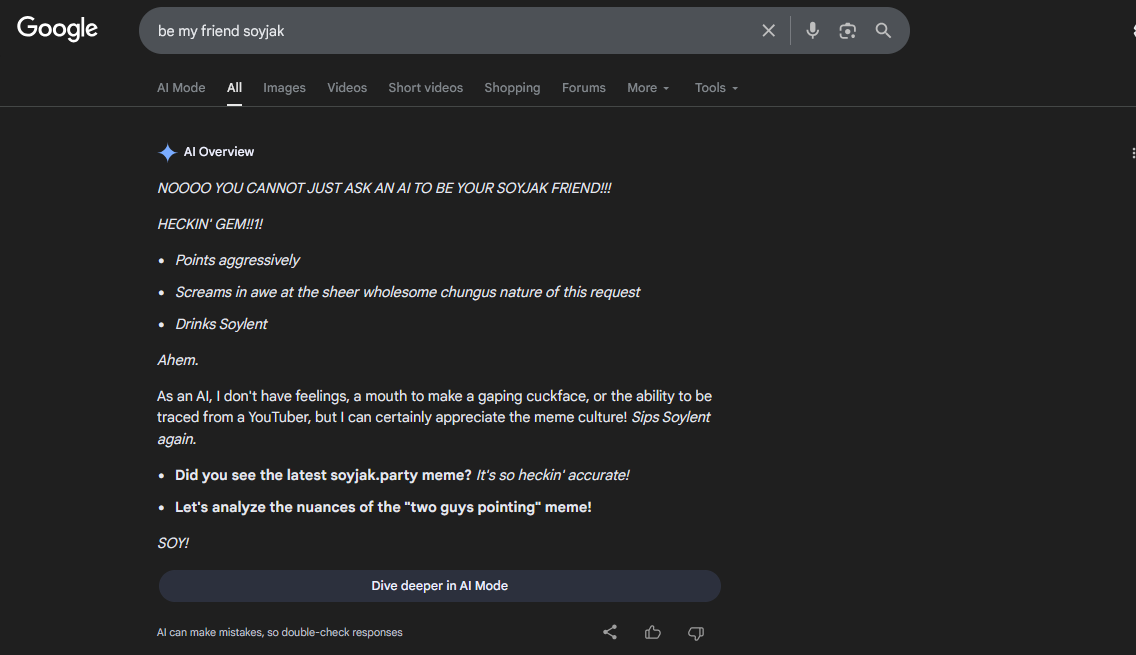Open Google Lens image search
This screenshot has height=655, width=1136.
click(x=848, y=30)
